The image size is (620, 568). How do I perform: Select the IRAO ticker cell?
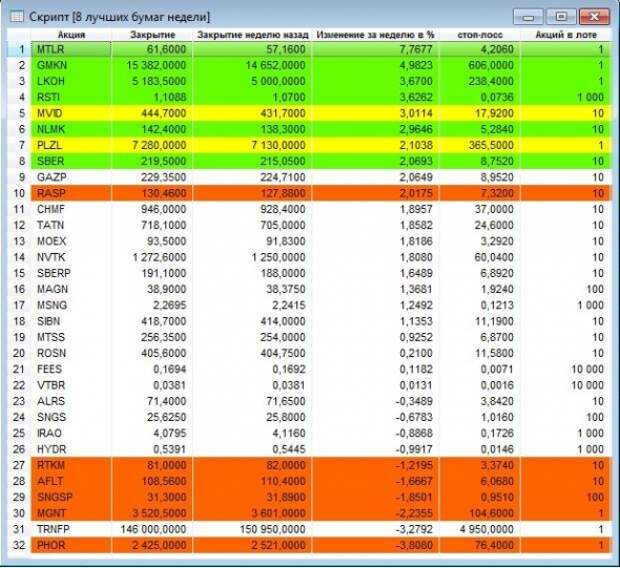click(x=71, y=434)
